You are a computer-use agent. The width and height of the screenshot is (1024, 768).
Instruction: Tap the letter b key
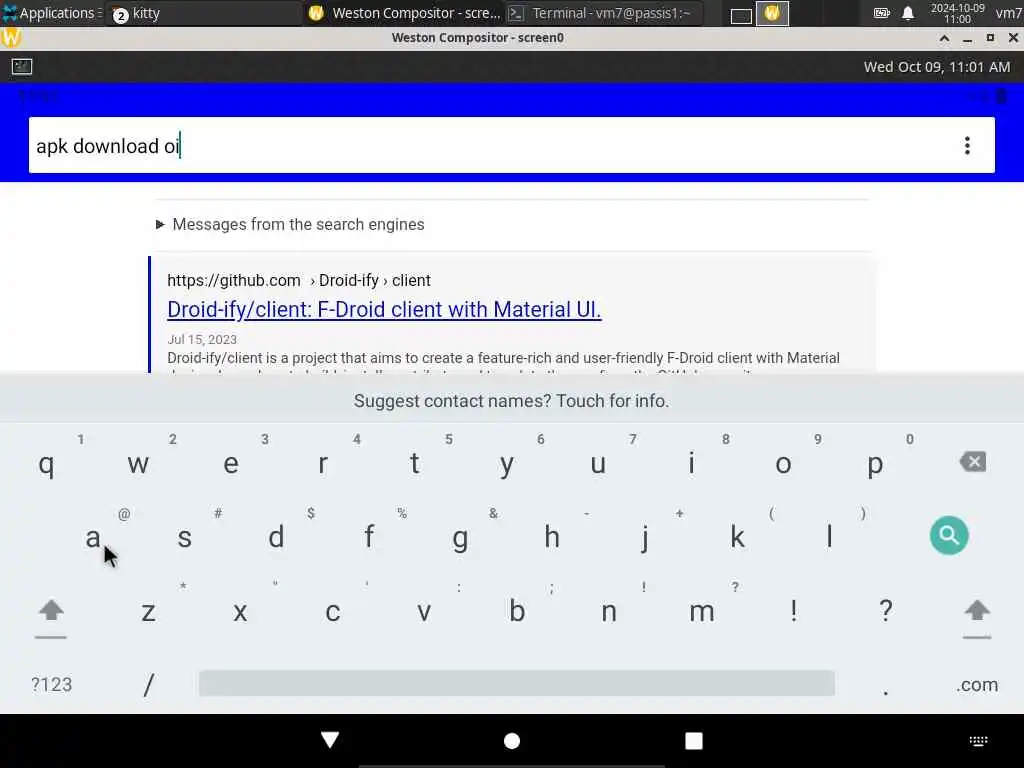point(517,611)
